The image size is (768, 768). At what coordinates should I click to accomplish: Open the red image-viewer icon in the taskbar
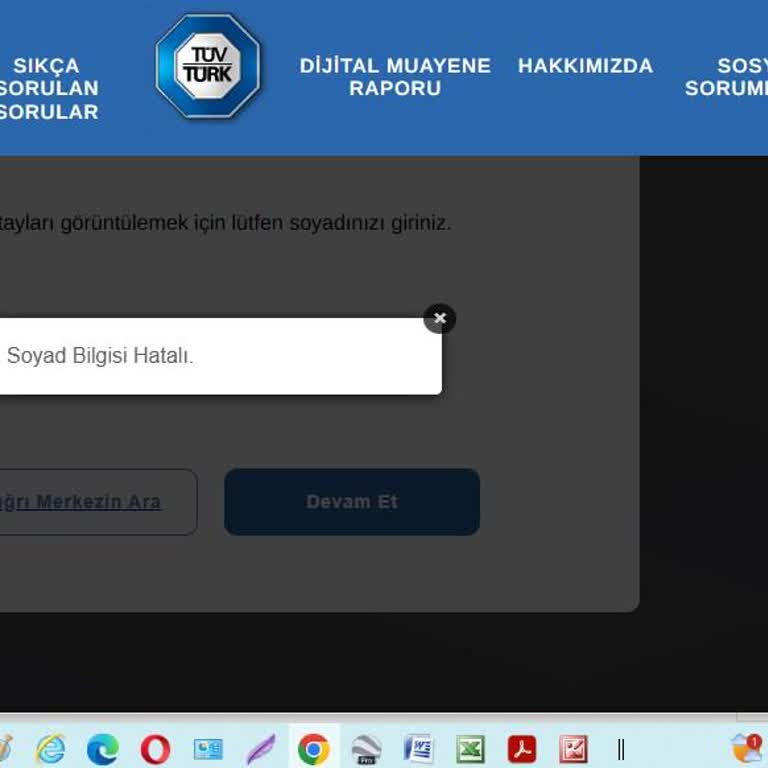point(573,748)
